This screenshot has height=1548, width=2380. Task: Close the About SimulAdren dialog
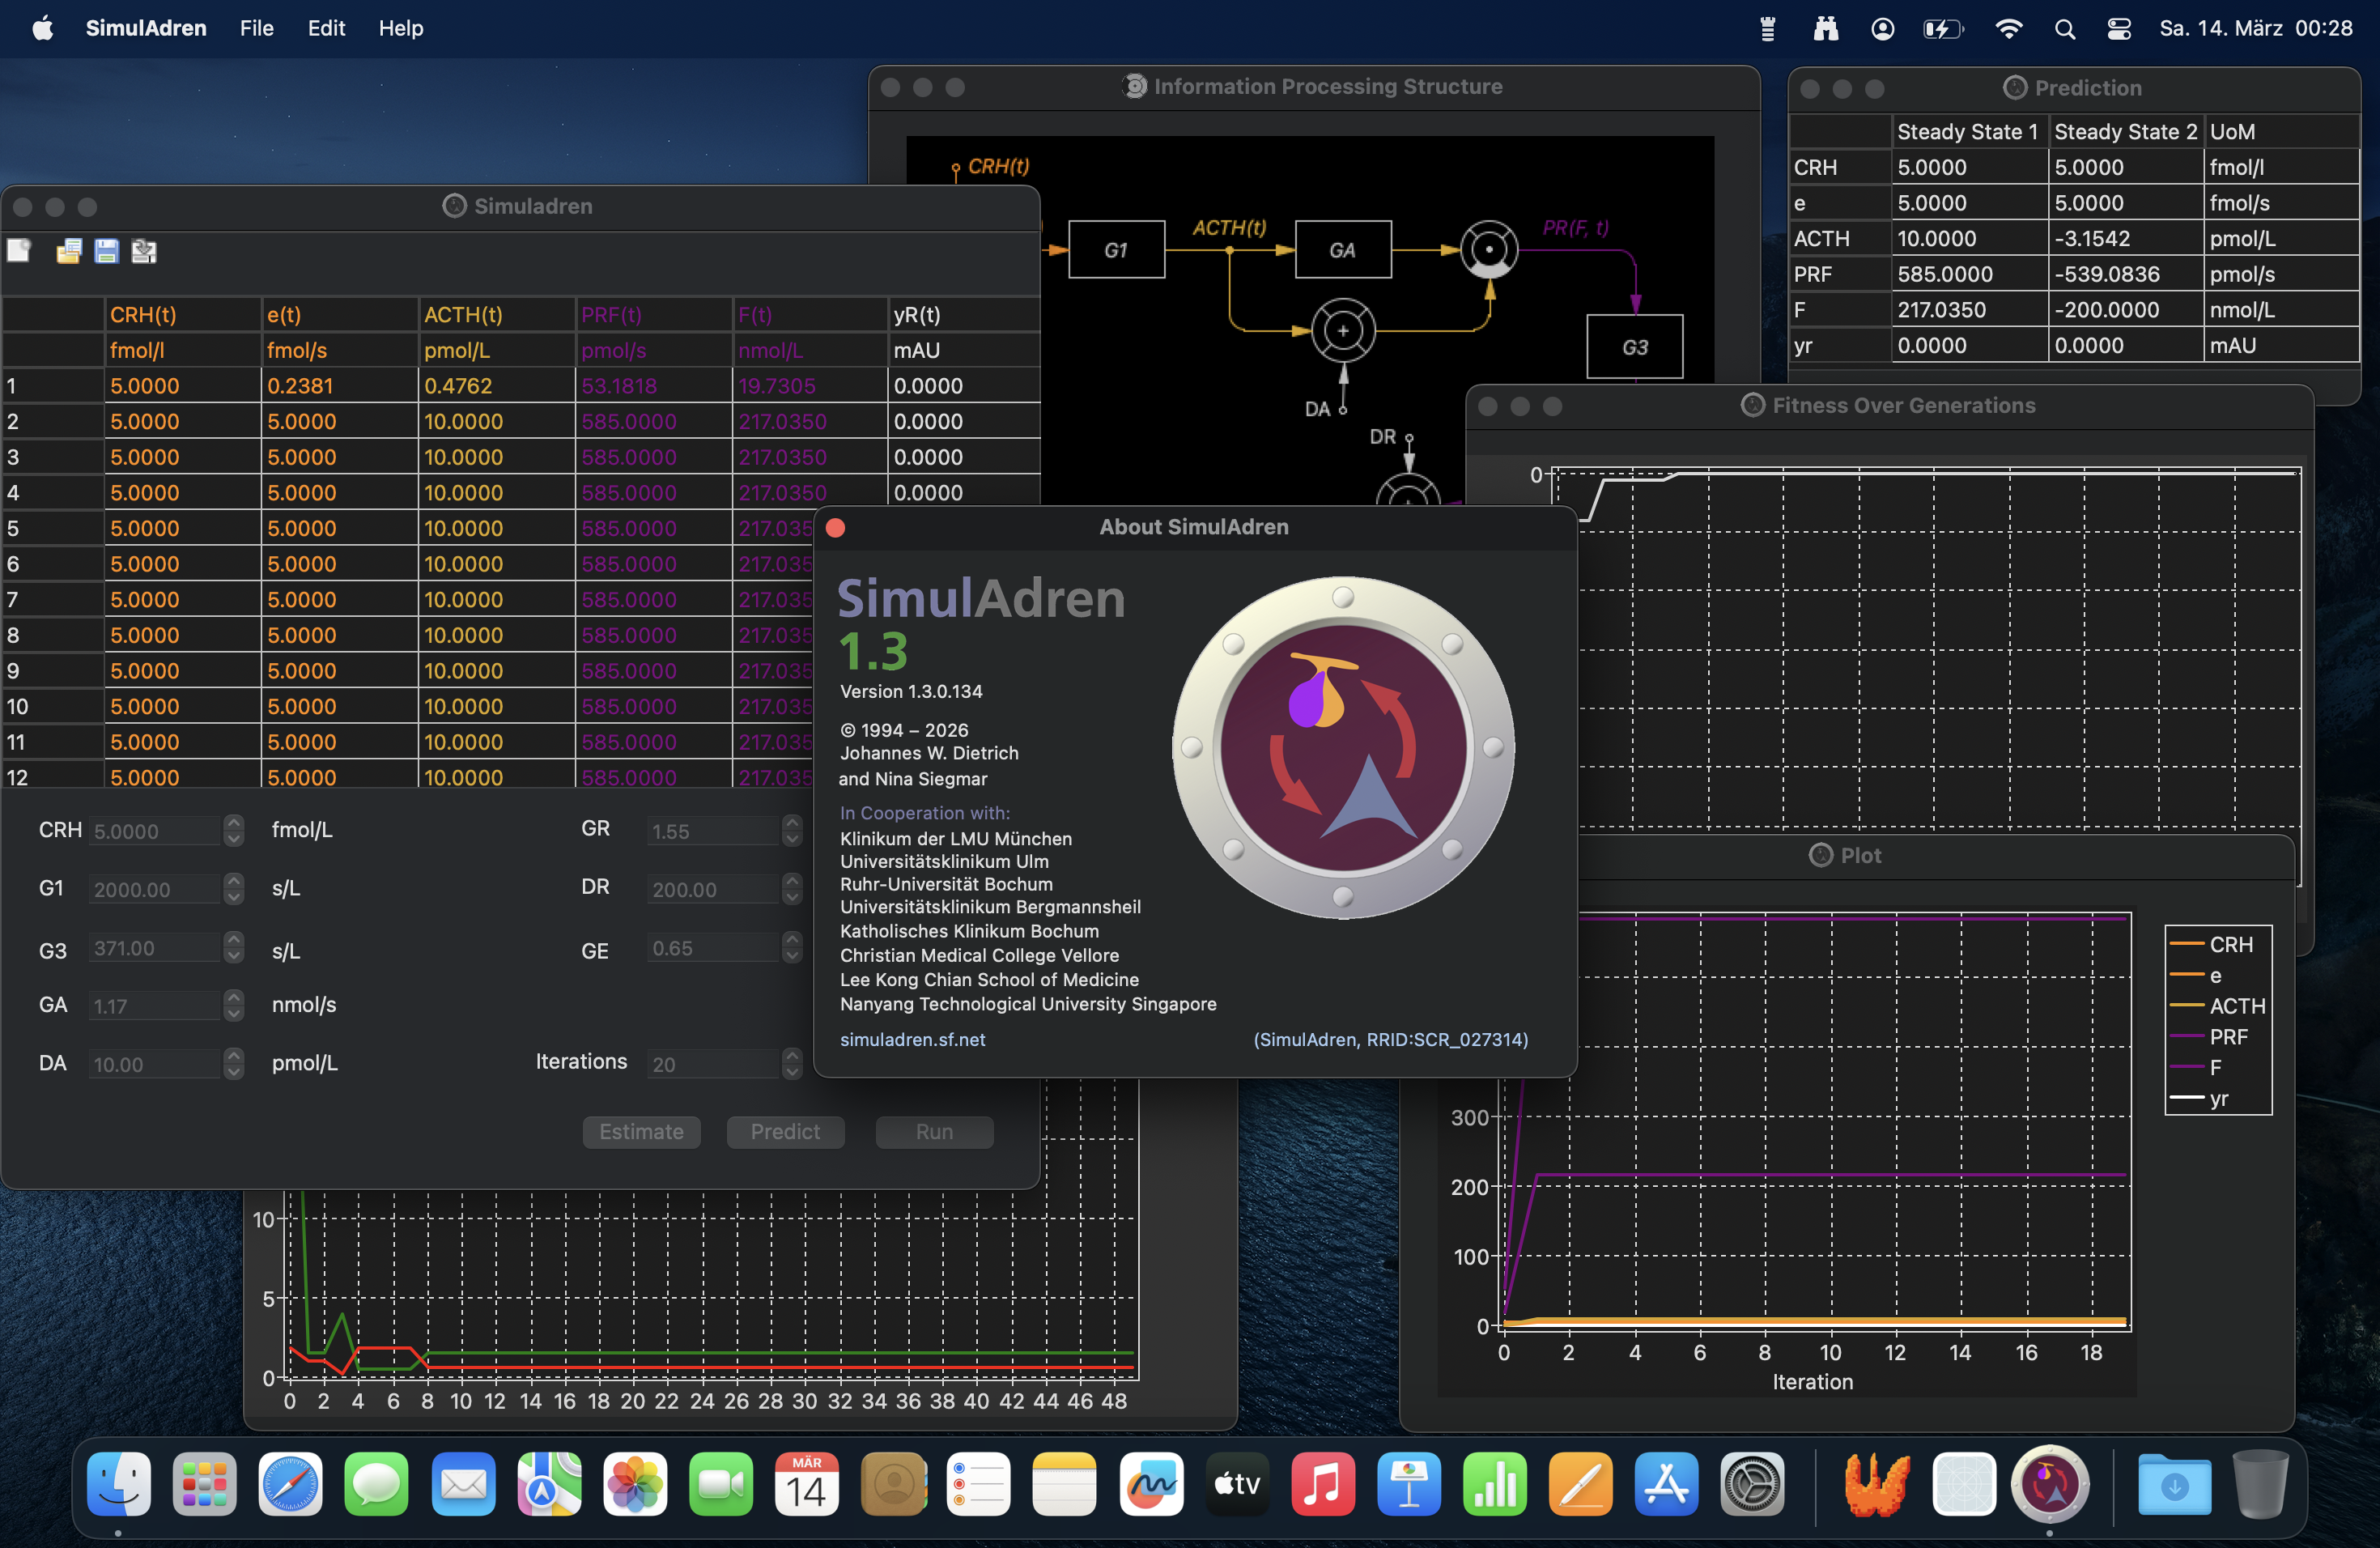836,528
